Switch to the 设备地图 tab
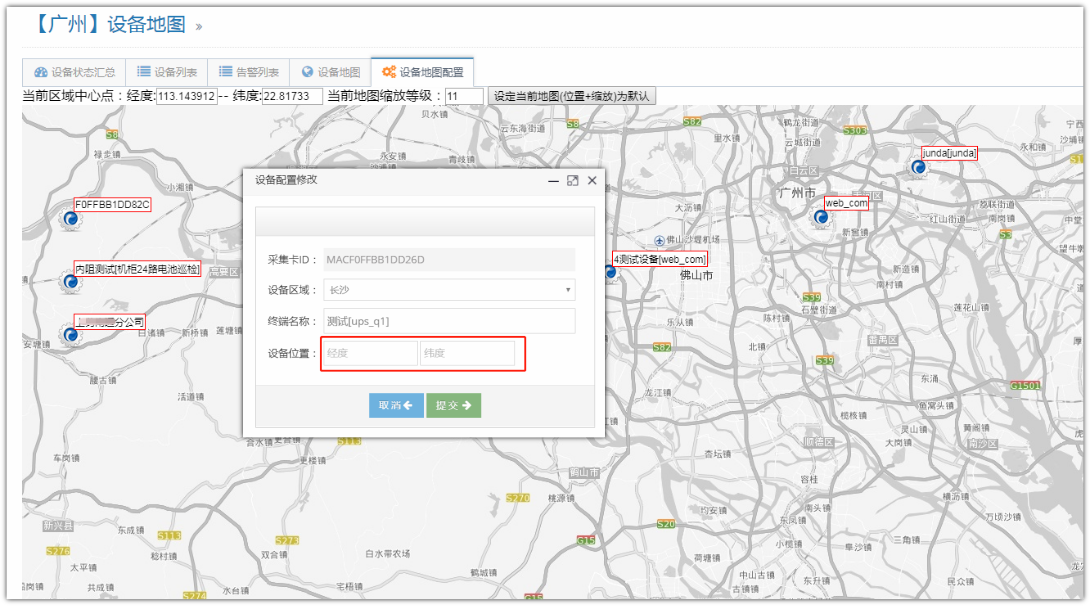This screenshot has width=1090, height=606. [x=330, y=72]
